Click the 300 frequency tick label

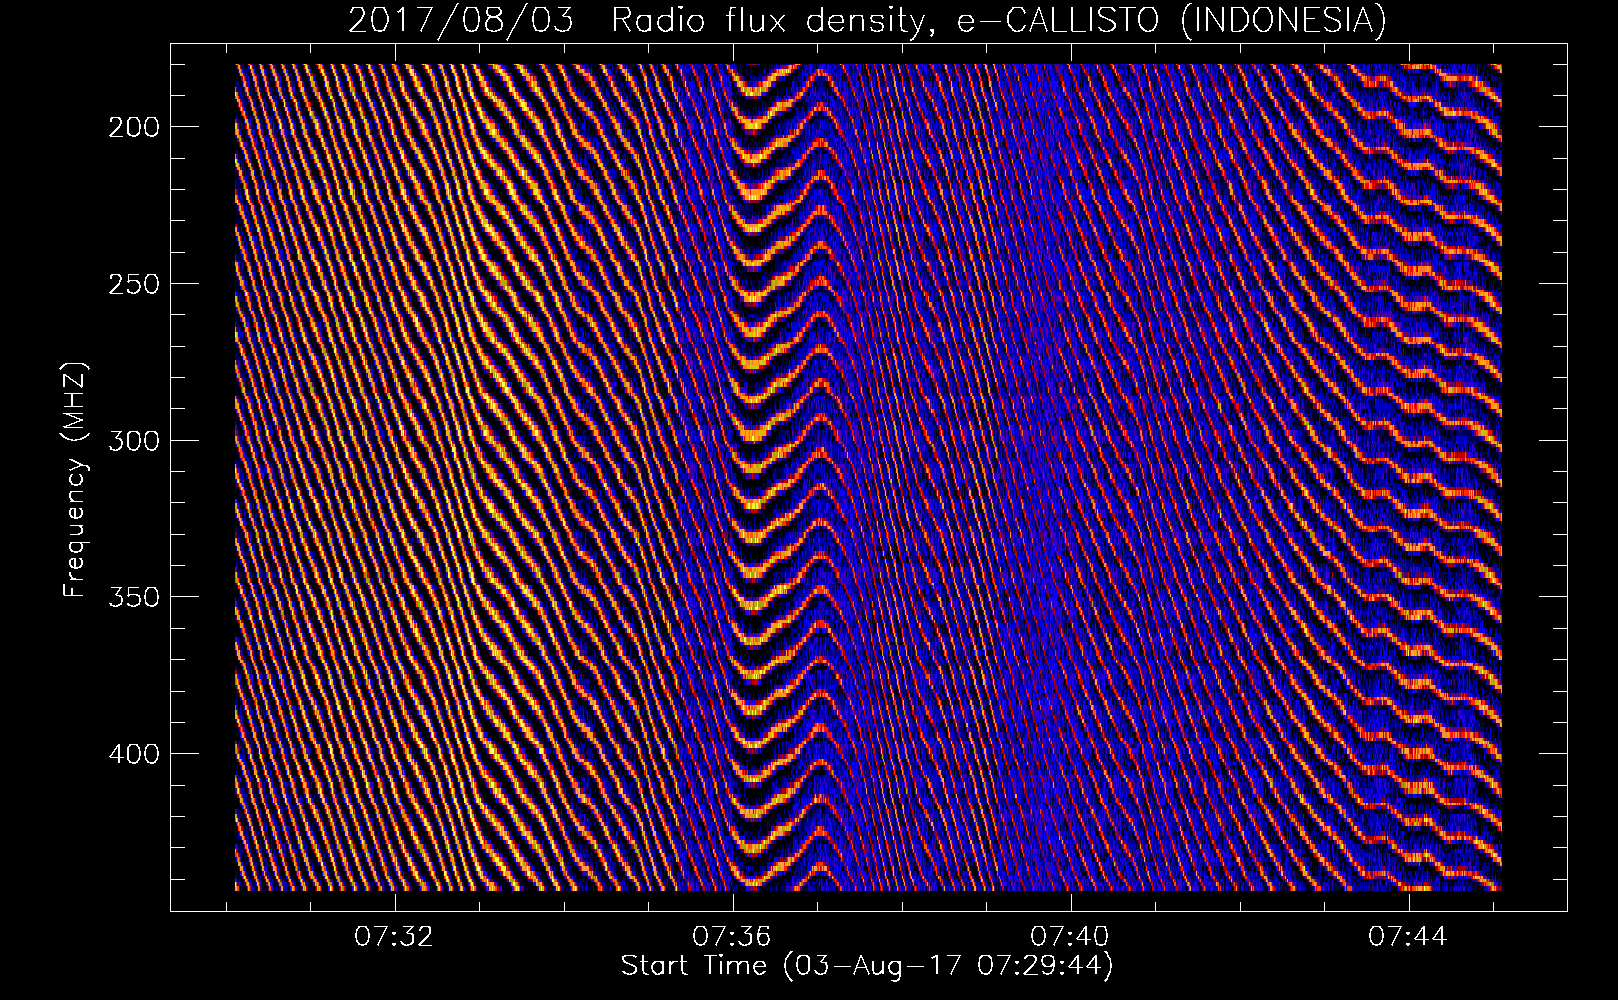coord(132,440)
